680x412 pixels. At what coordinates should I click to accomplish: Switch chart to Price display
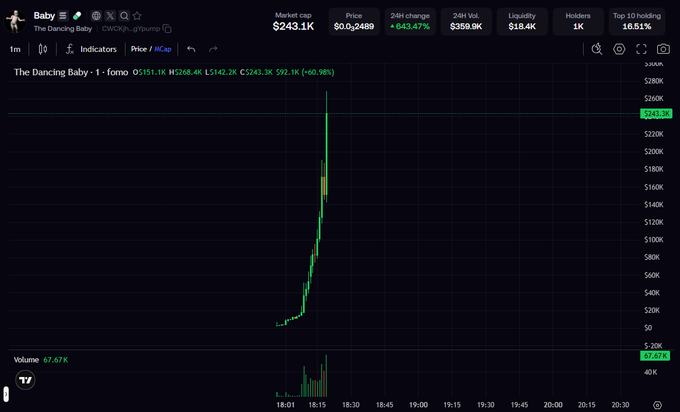pyautogui.click(x=139, y=49)
